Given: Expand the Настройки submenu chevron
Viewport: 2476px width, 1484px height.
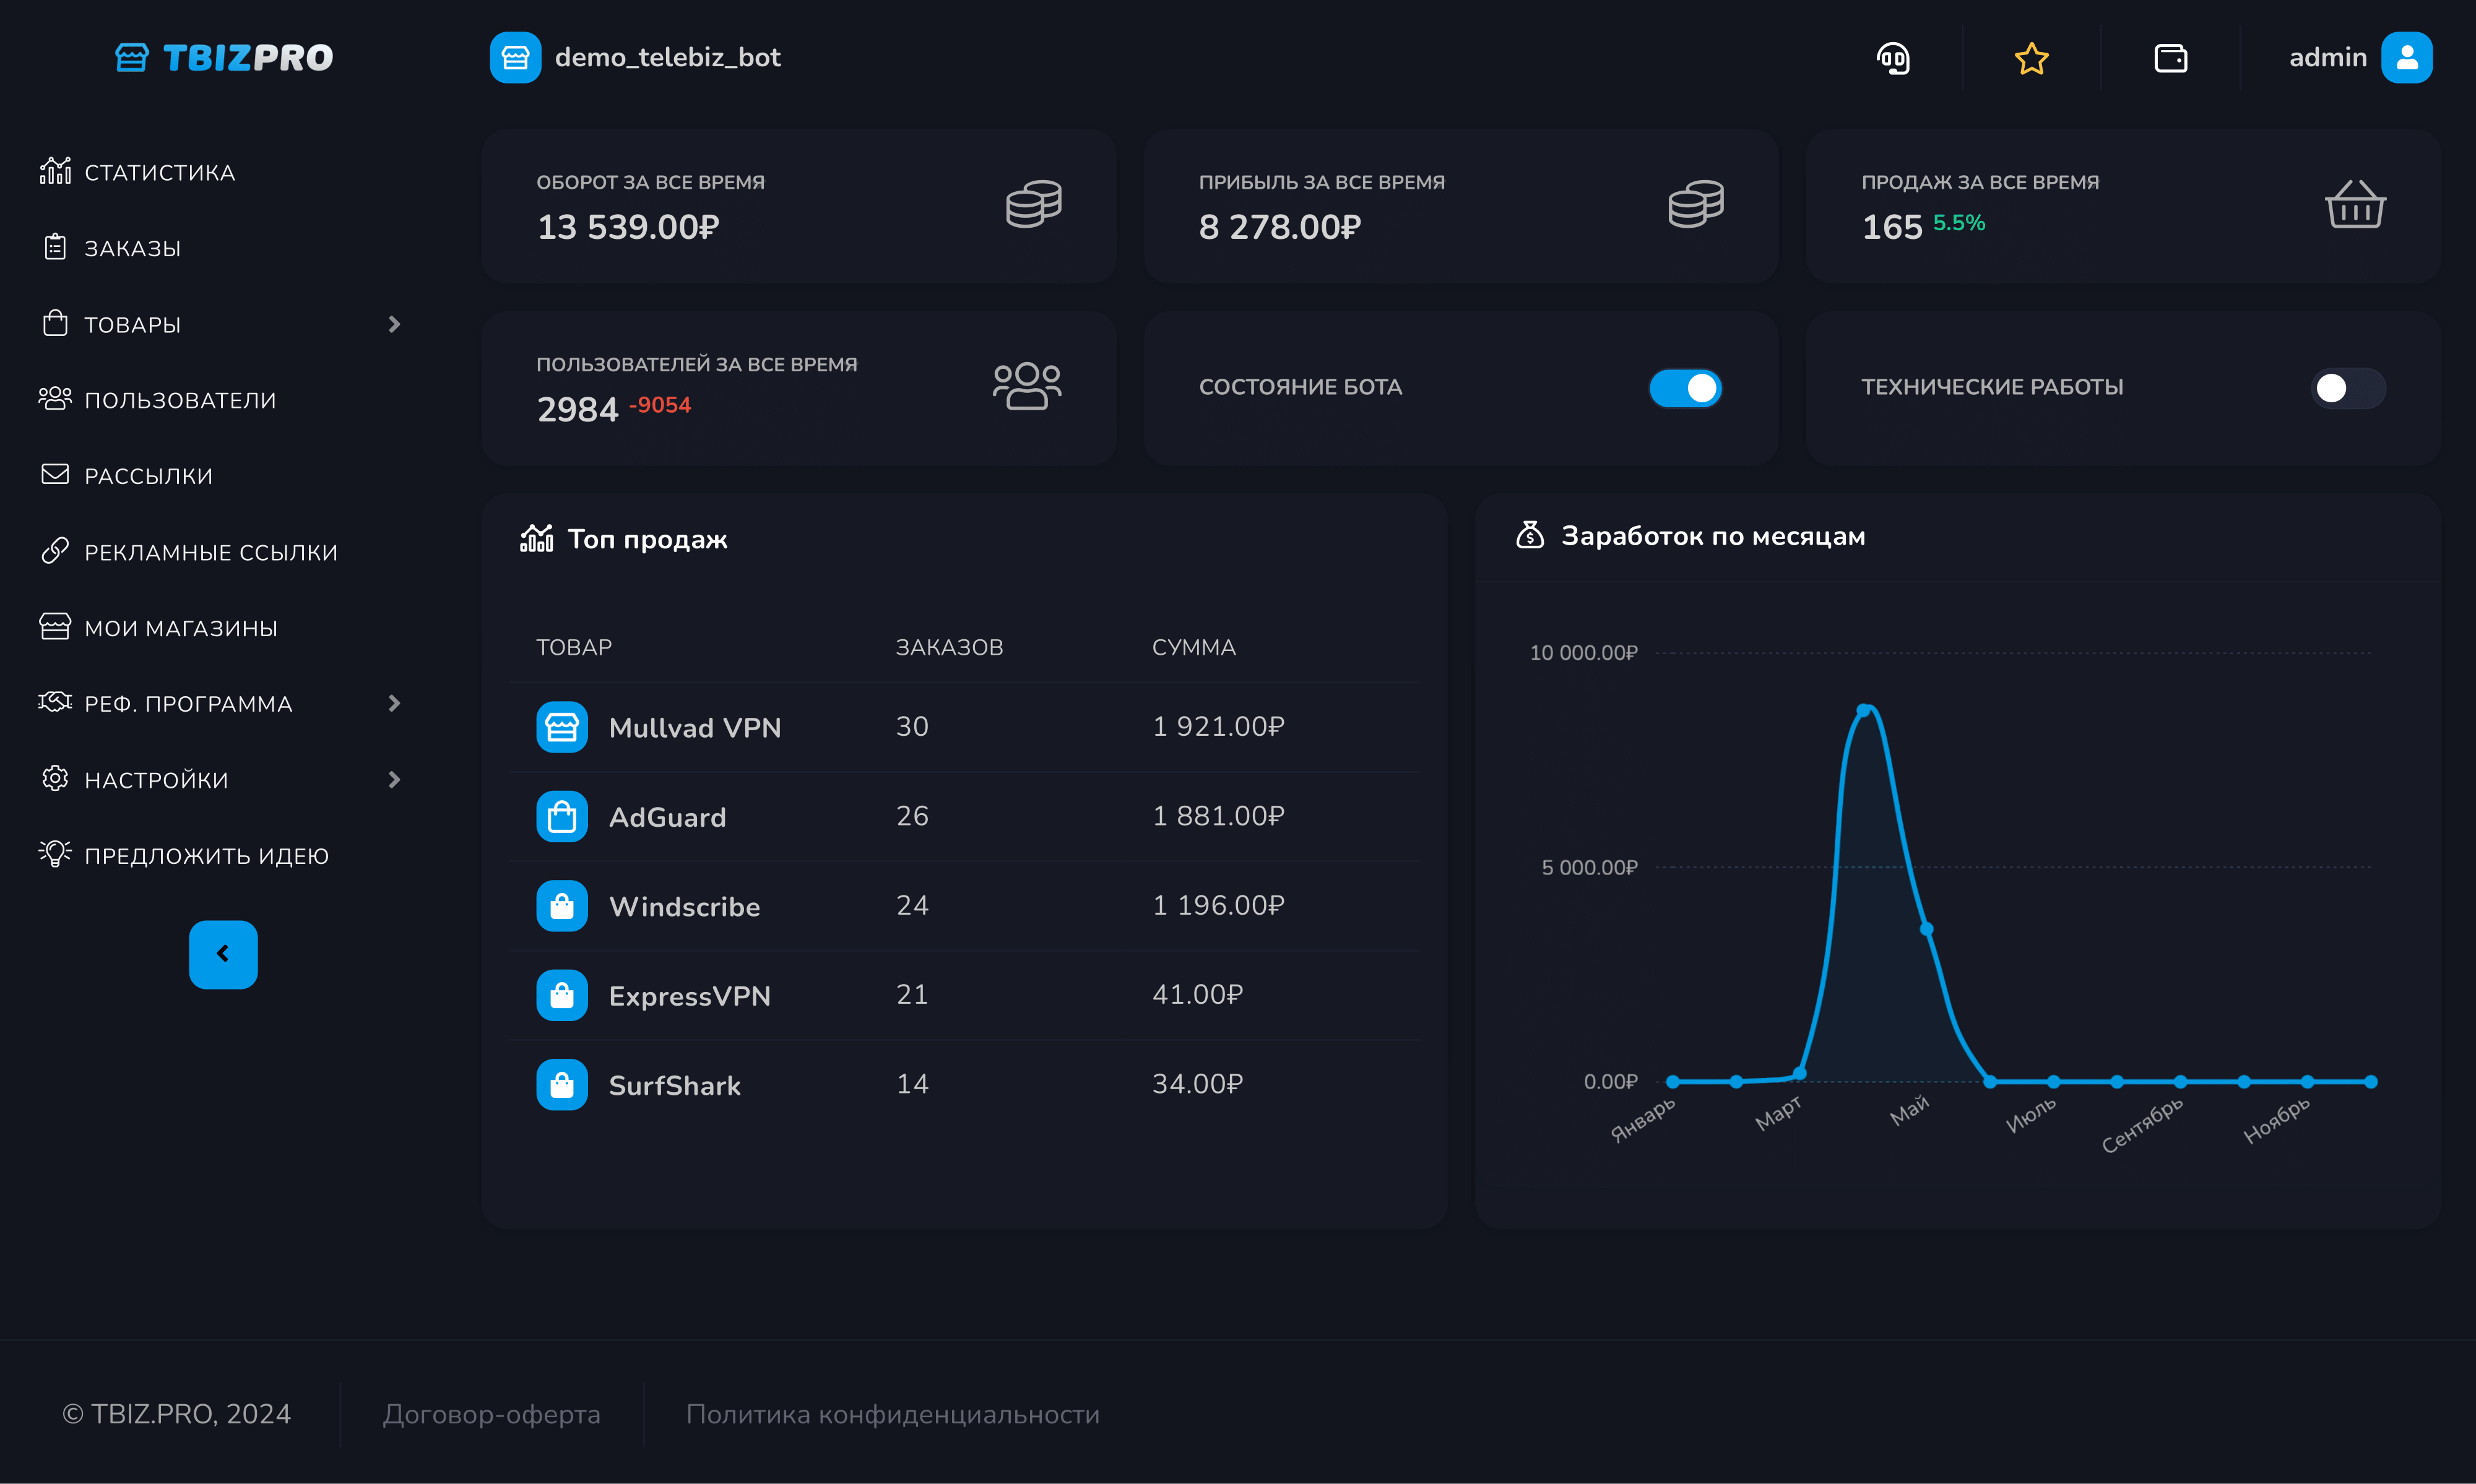Looking at the screenshot, I should (394, 780).
